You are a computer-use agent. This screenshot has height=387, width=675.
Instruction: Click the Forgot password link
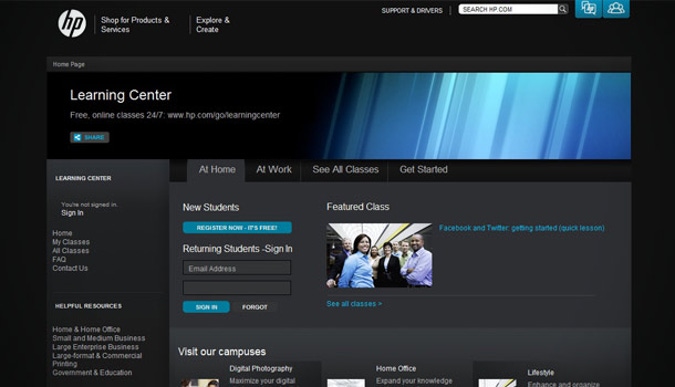255,307
